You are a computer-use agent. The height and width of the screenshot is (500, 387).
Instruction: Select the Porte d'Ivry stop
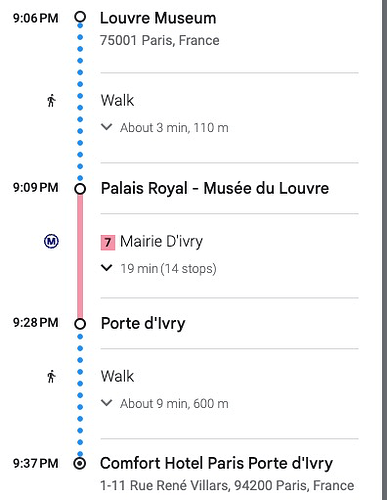(143, 323)
